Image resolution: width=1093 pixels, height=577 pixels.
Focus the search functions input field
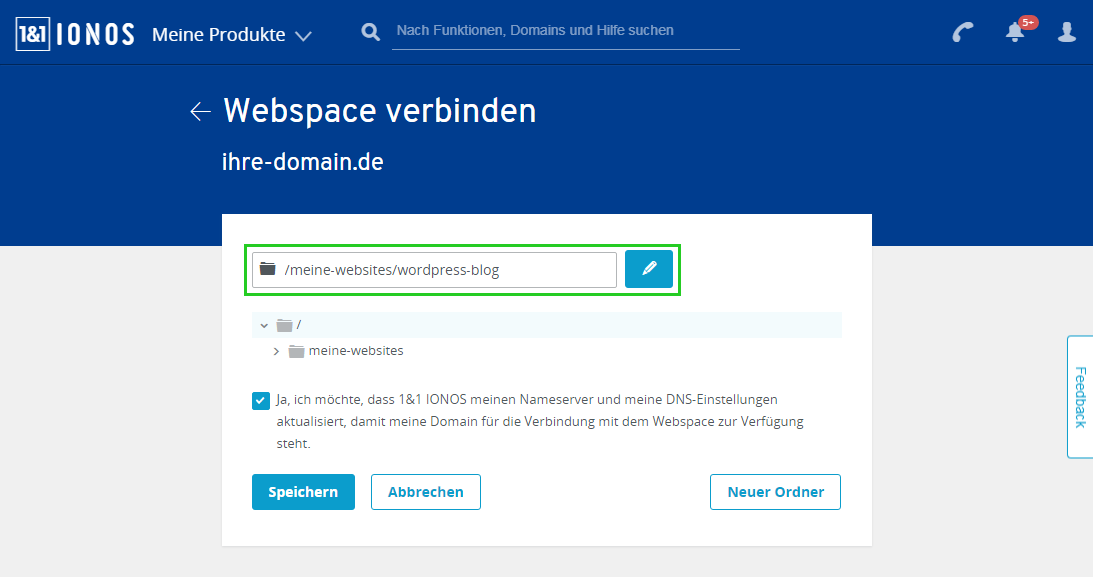[565, 31]
